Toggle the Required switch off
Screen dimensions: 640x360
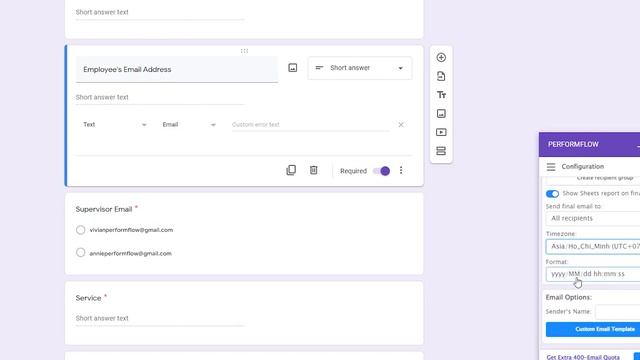[x=382, y=171]
